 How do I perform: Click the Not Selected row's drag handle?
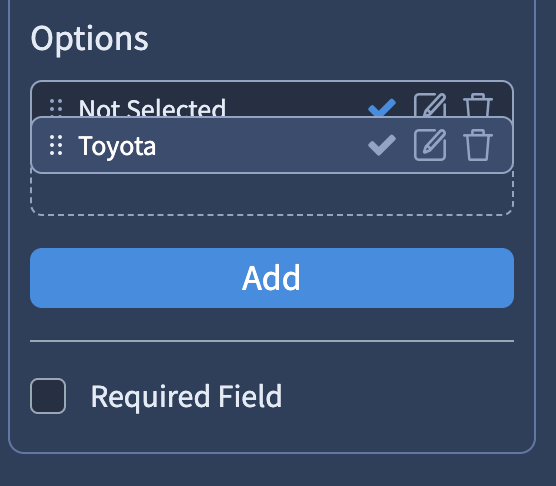(56, 107)
